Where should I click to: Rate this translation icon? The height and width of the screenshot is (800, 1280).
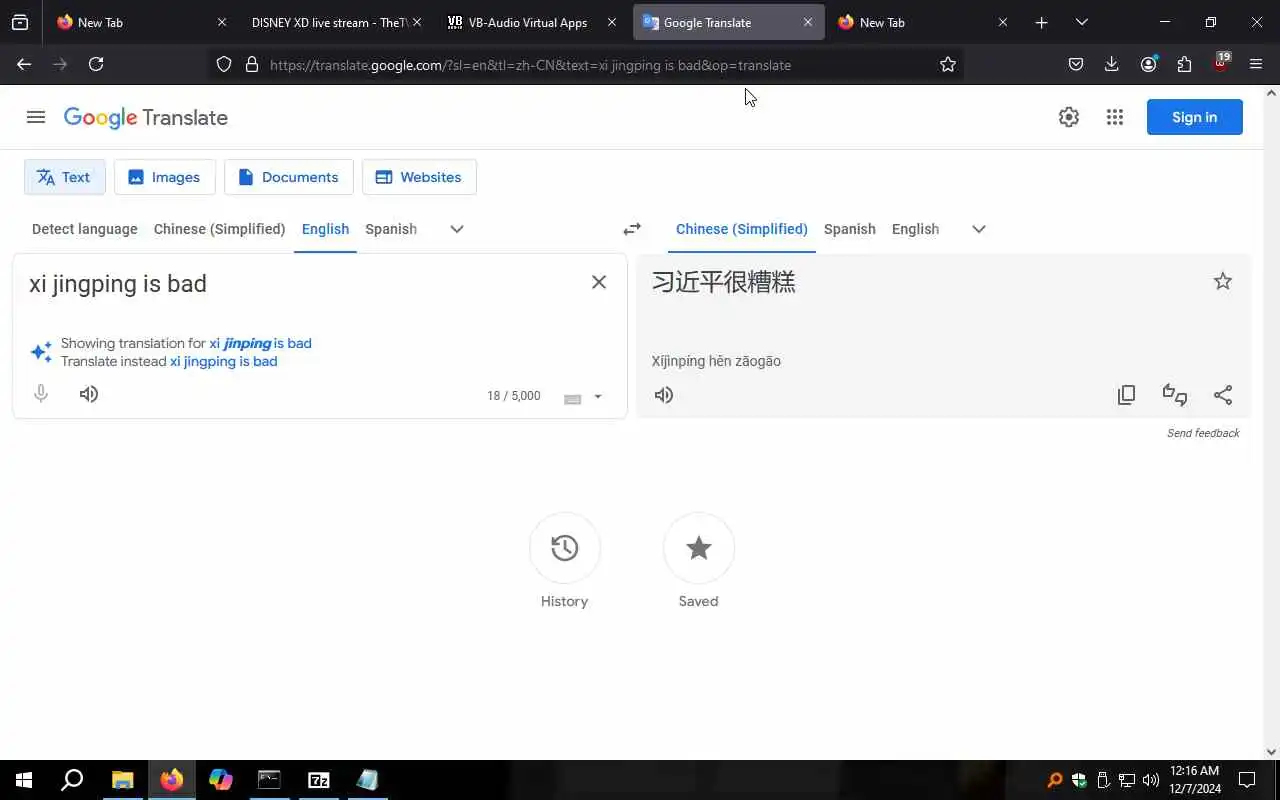pos(1174,395)
